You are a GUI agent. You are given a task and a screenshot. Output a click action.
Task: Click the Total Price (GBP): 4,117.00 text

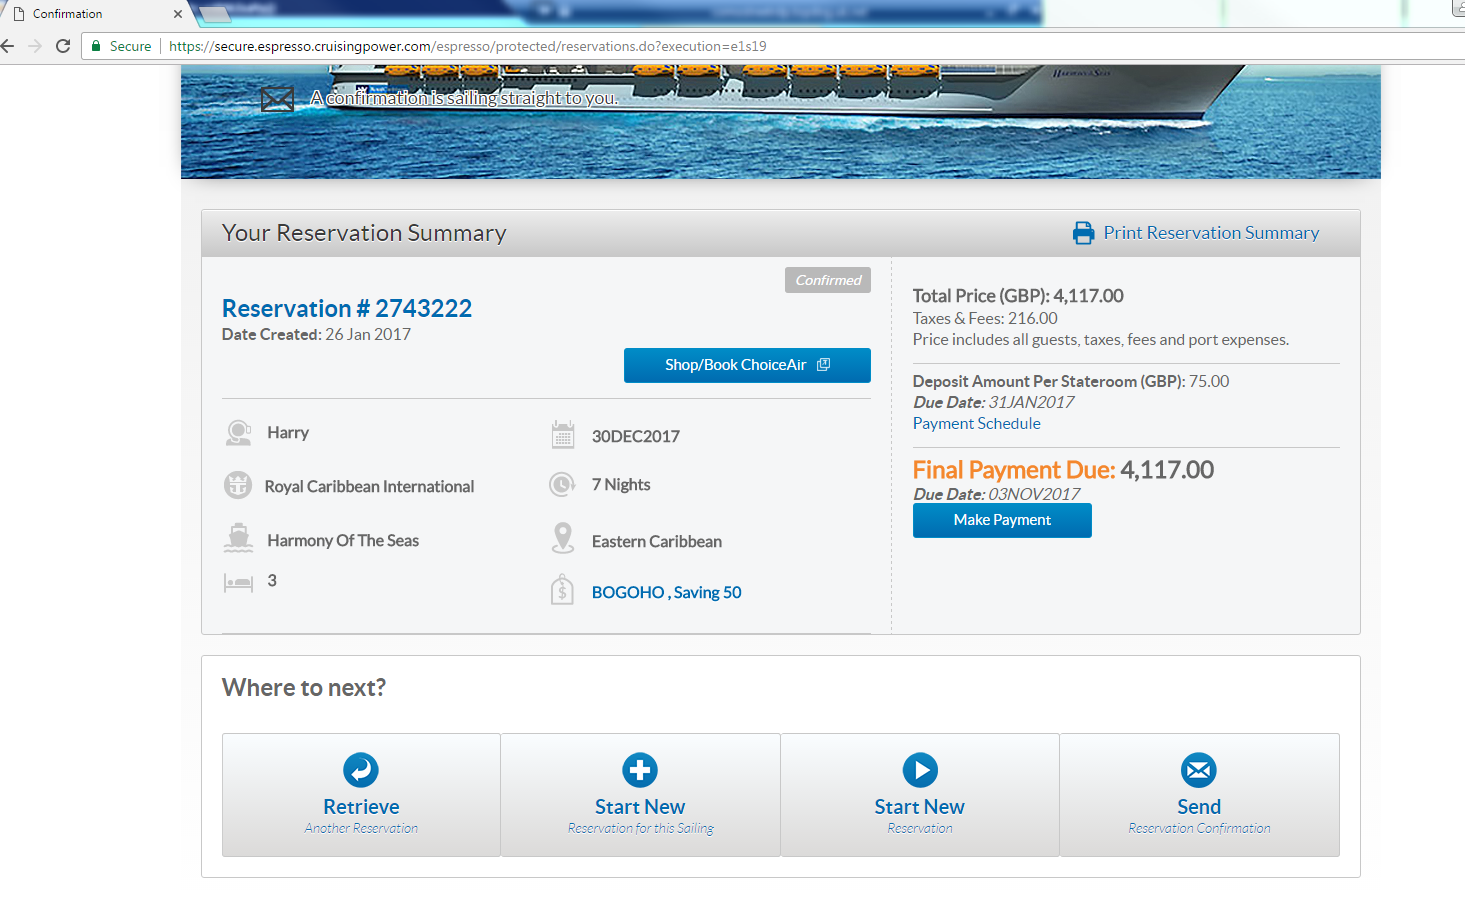point(1018,296)
